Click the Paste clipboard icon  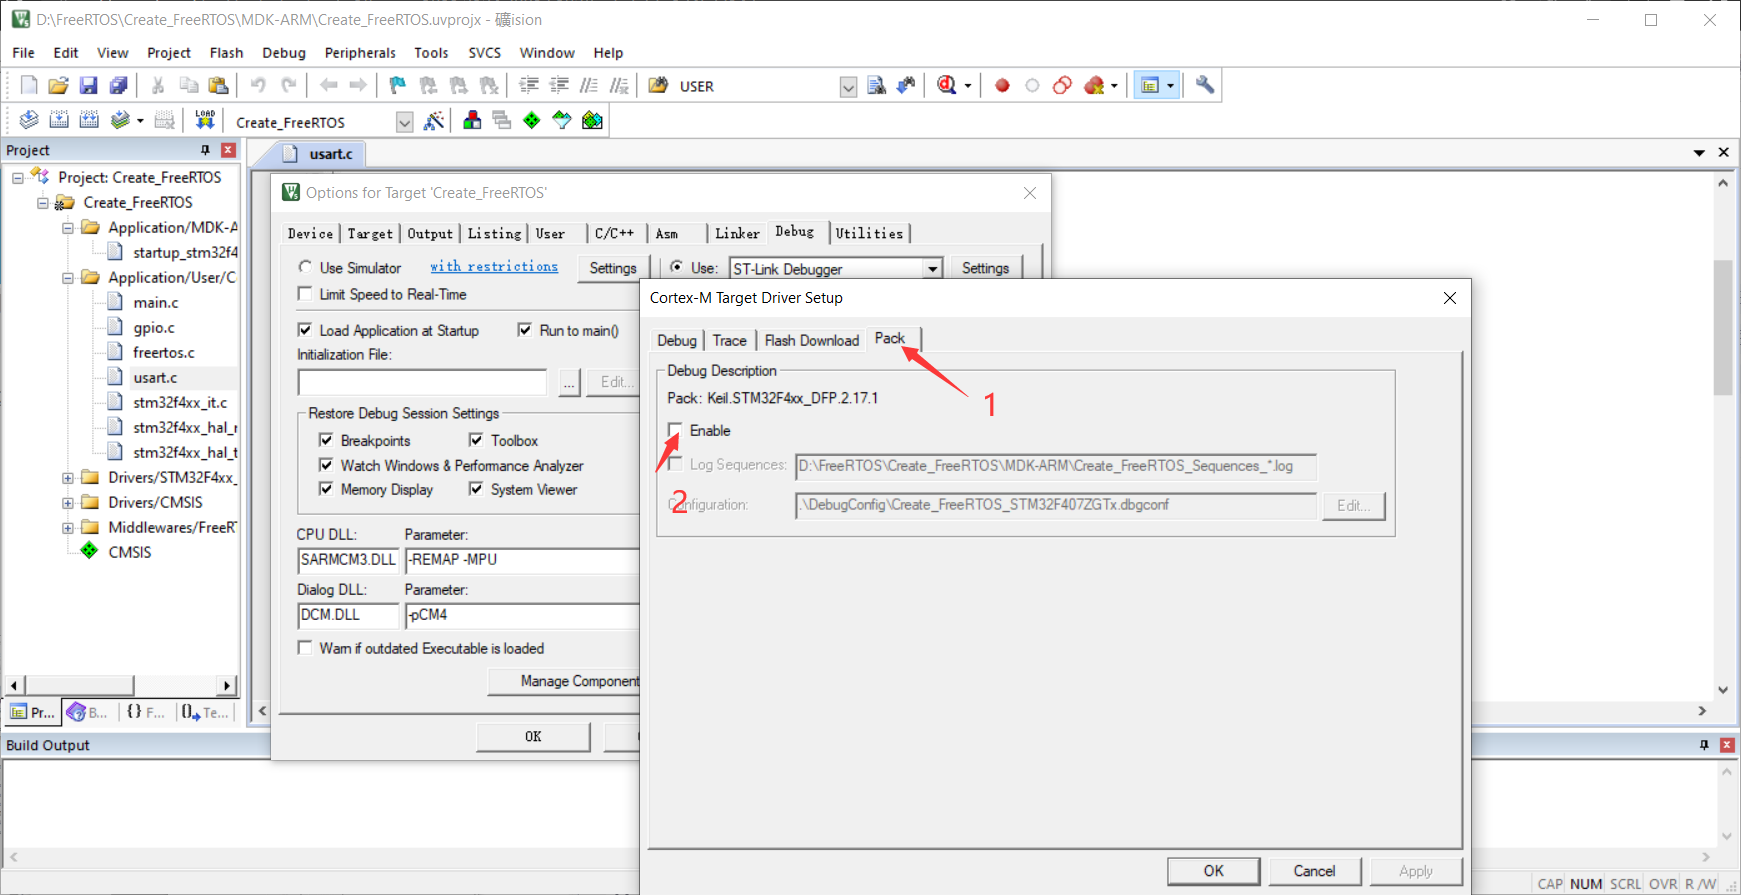coord(218,86)
